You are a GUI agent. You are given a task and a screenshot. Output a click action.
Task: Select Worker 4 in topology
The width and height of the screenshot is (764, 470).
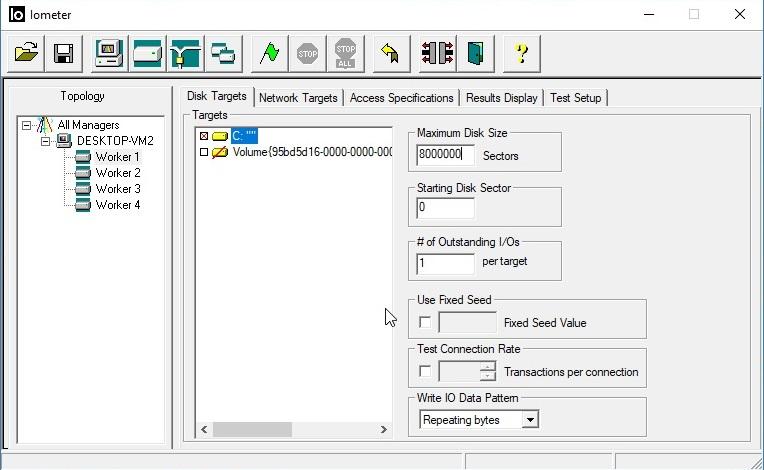pos(118,205)
